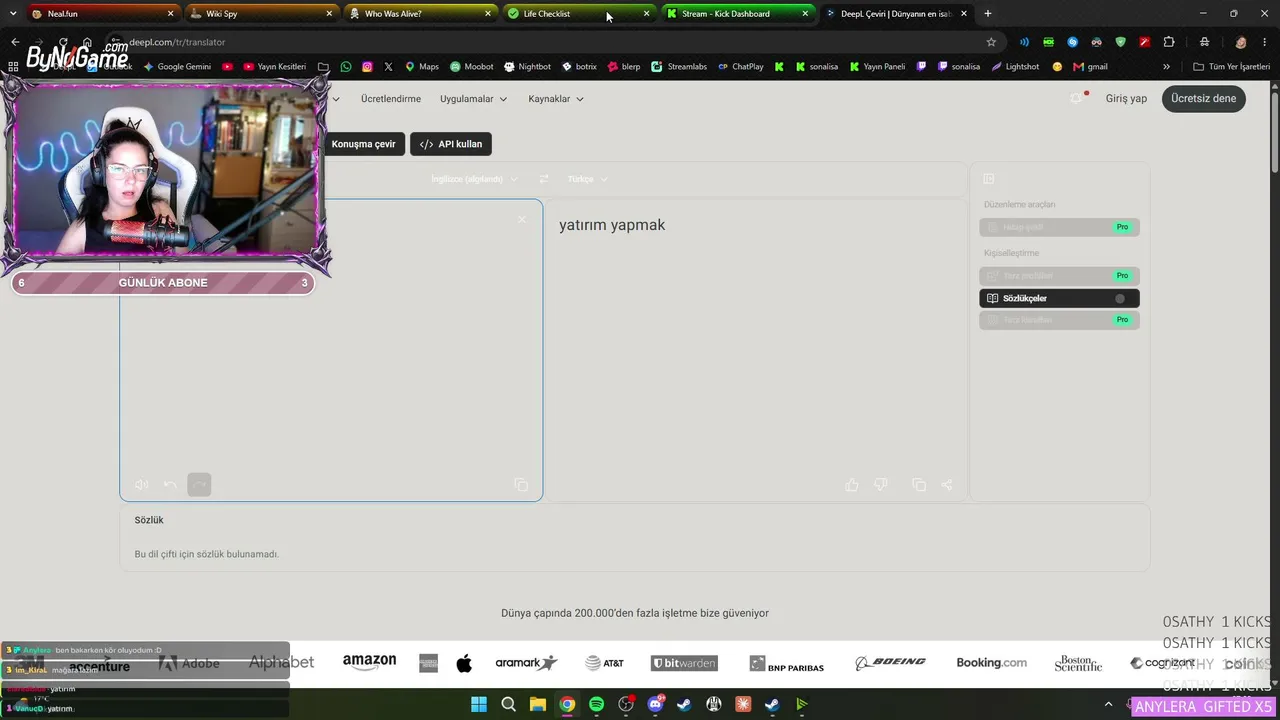Bookmark this page with the star icon

point(991,42)
